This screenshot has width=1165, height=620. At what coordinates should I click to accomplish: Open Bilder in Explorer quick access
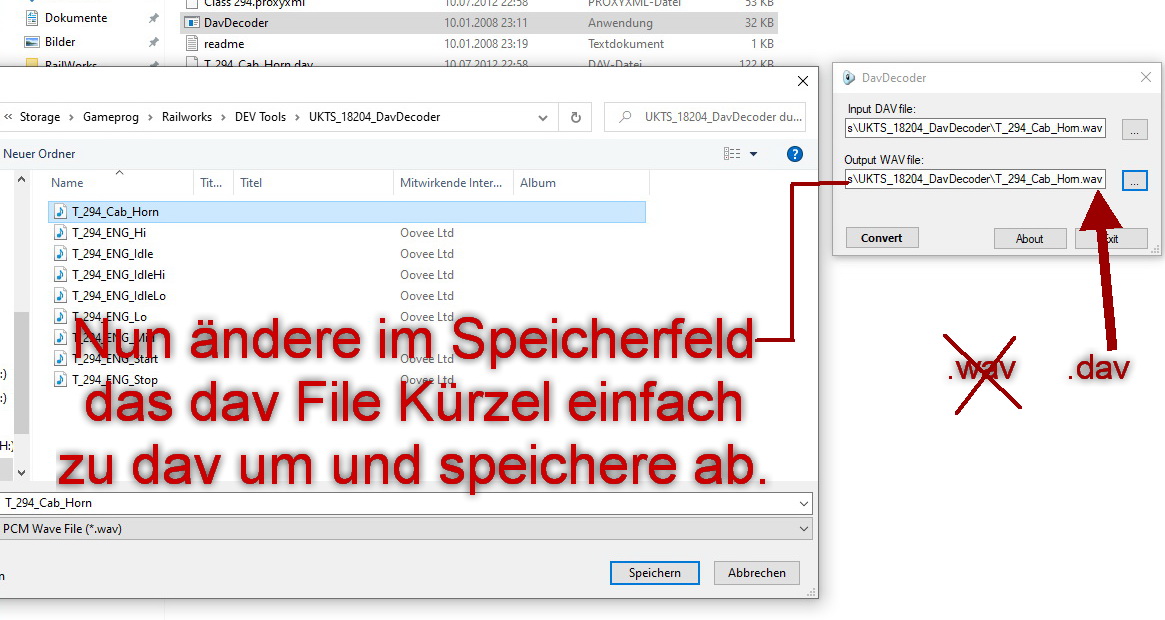click(x=59, y=42)
